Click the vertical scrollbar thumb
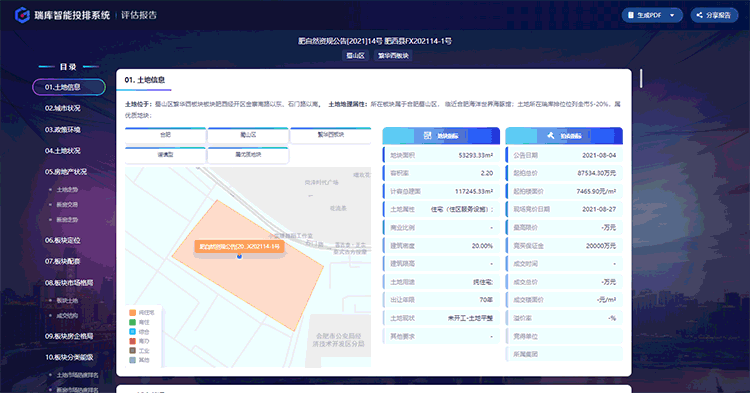Viewport: 750px width, 393px height. click(x=641, y=78)
